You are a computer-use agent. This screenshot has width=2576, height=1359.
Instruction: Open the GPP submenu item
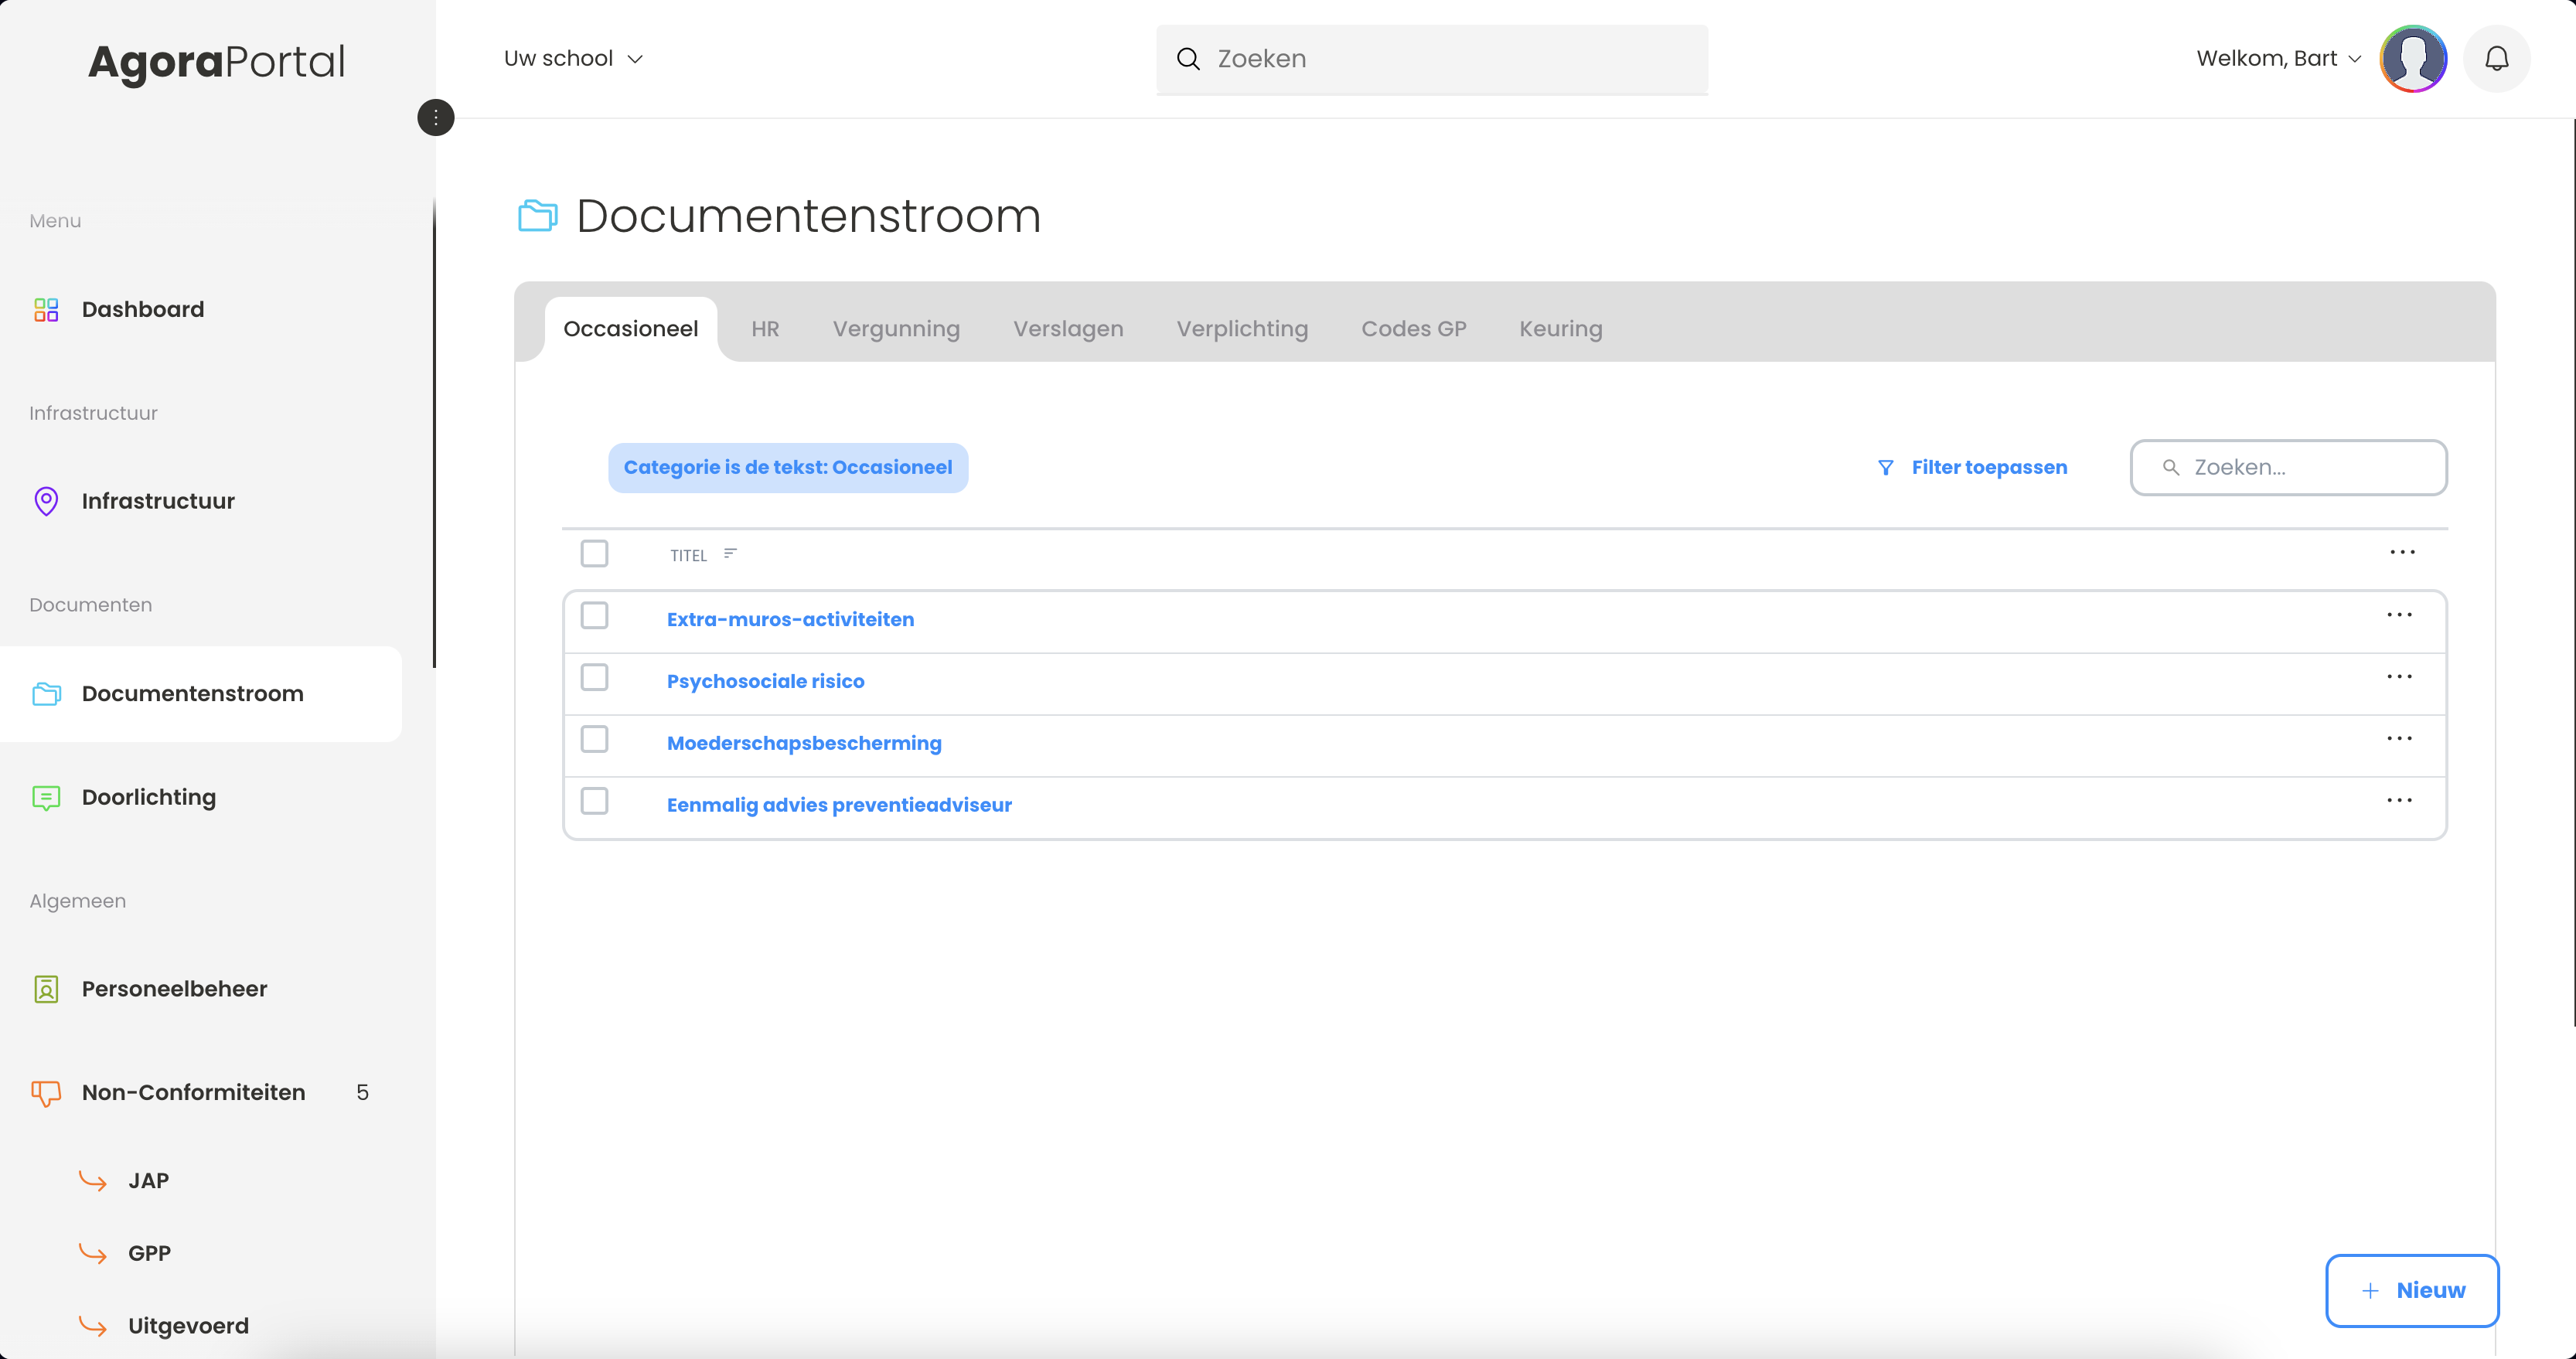(x=149, y=1254)
